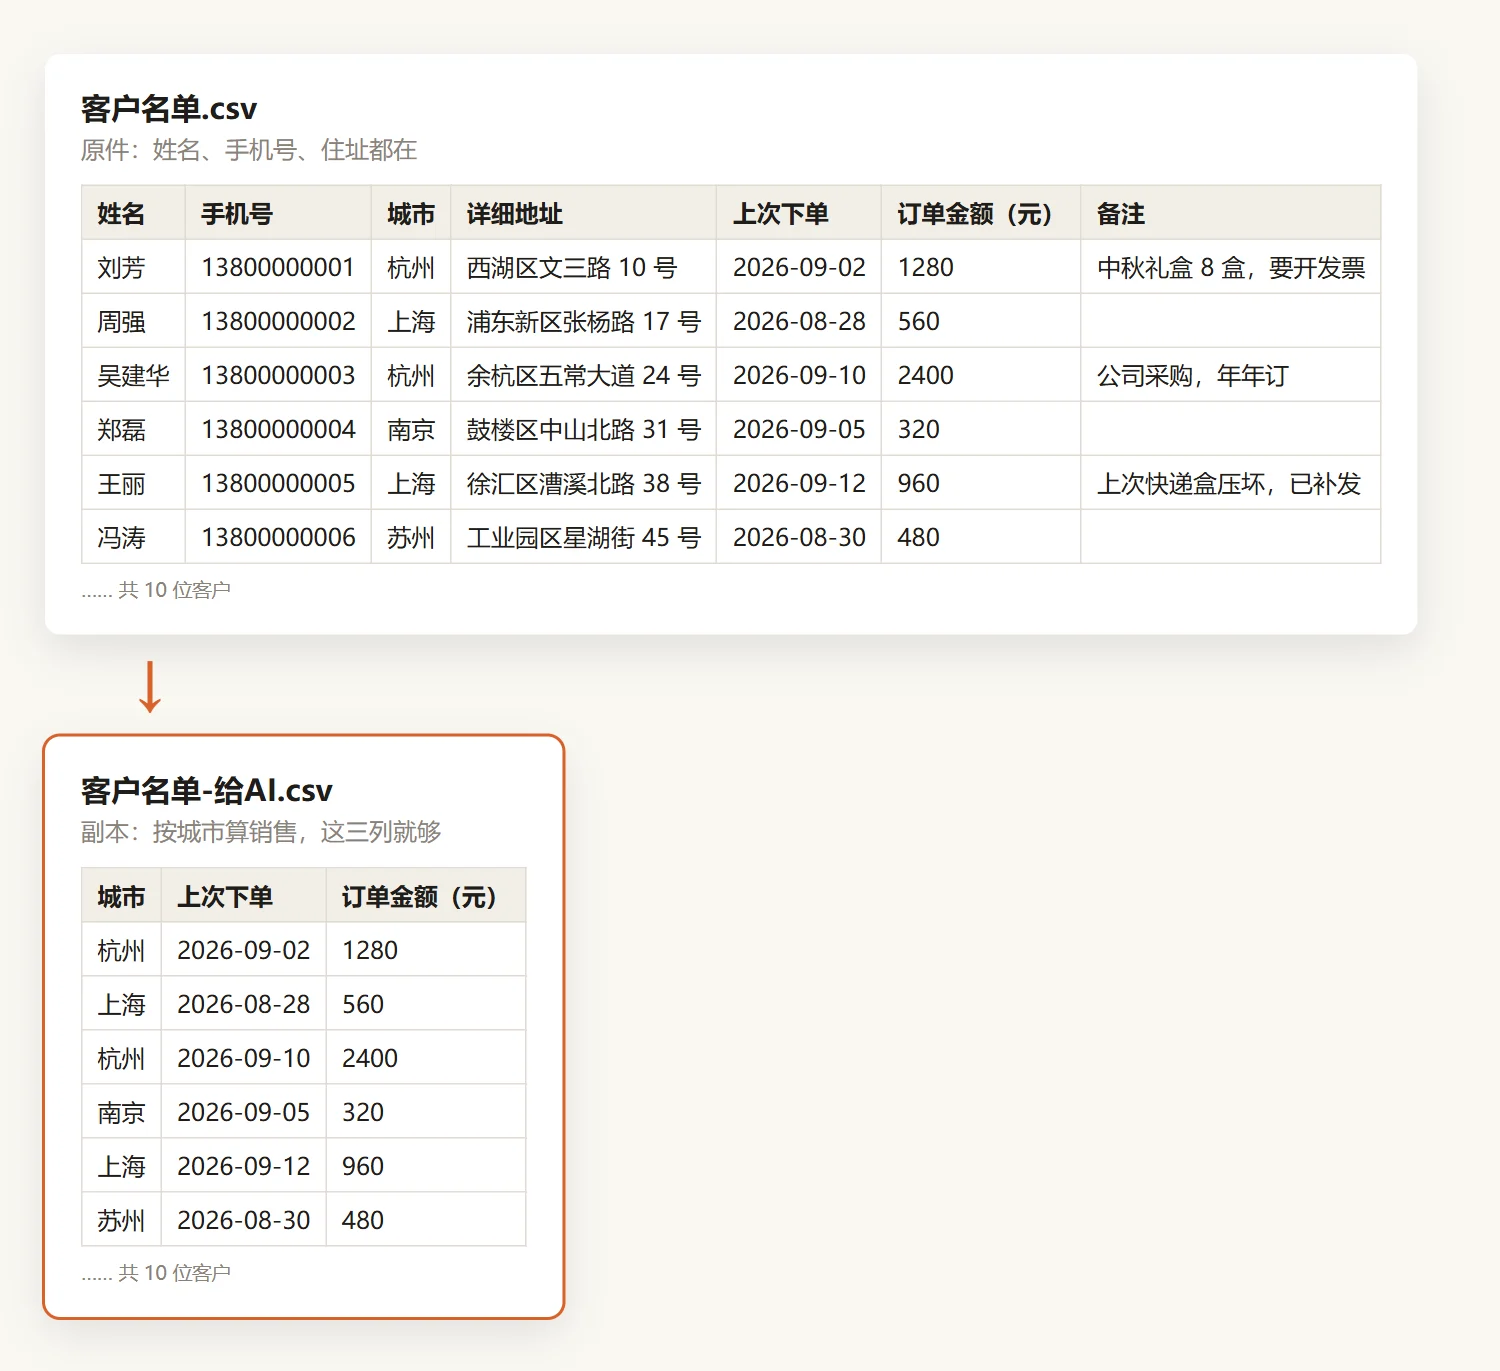Click "苏州" in 冯涛's row
1500x1371 pixels.
coord(411,538)
